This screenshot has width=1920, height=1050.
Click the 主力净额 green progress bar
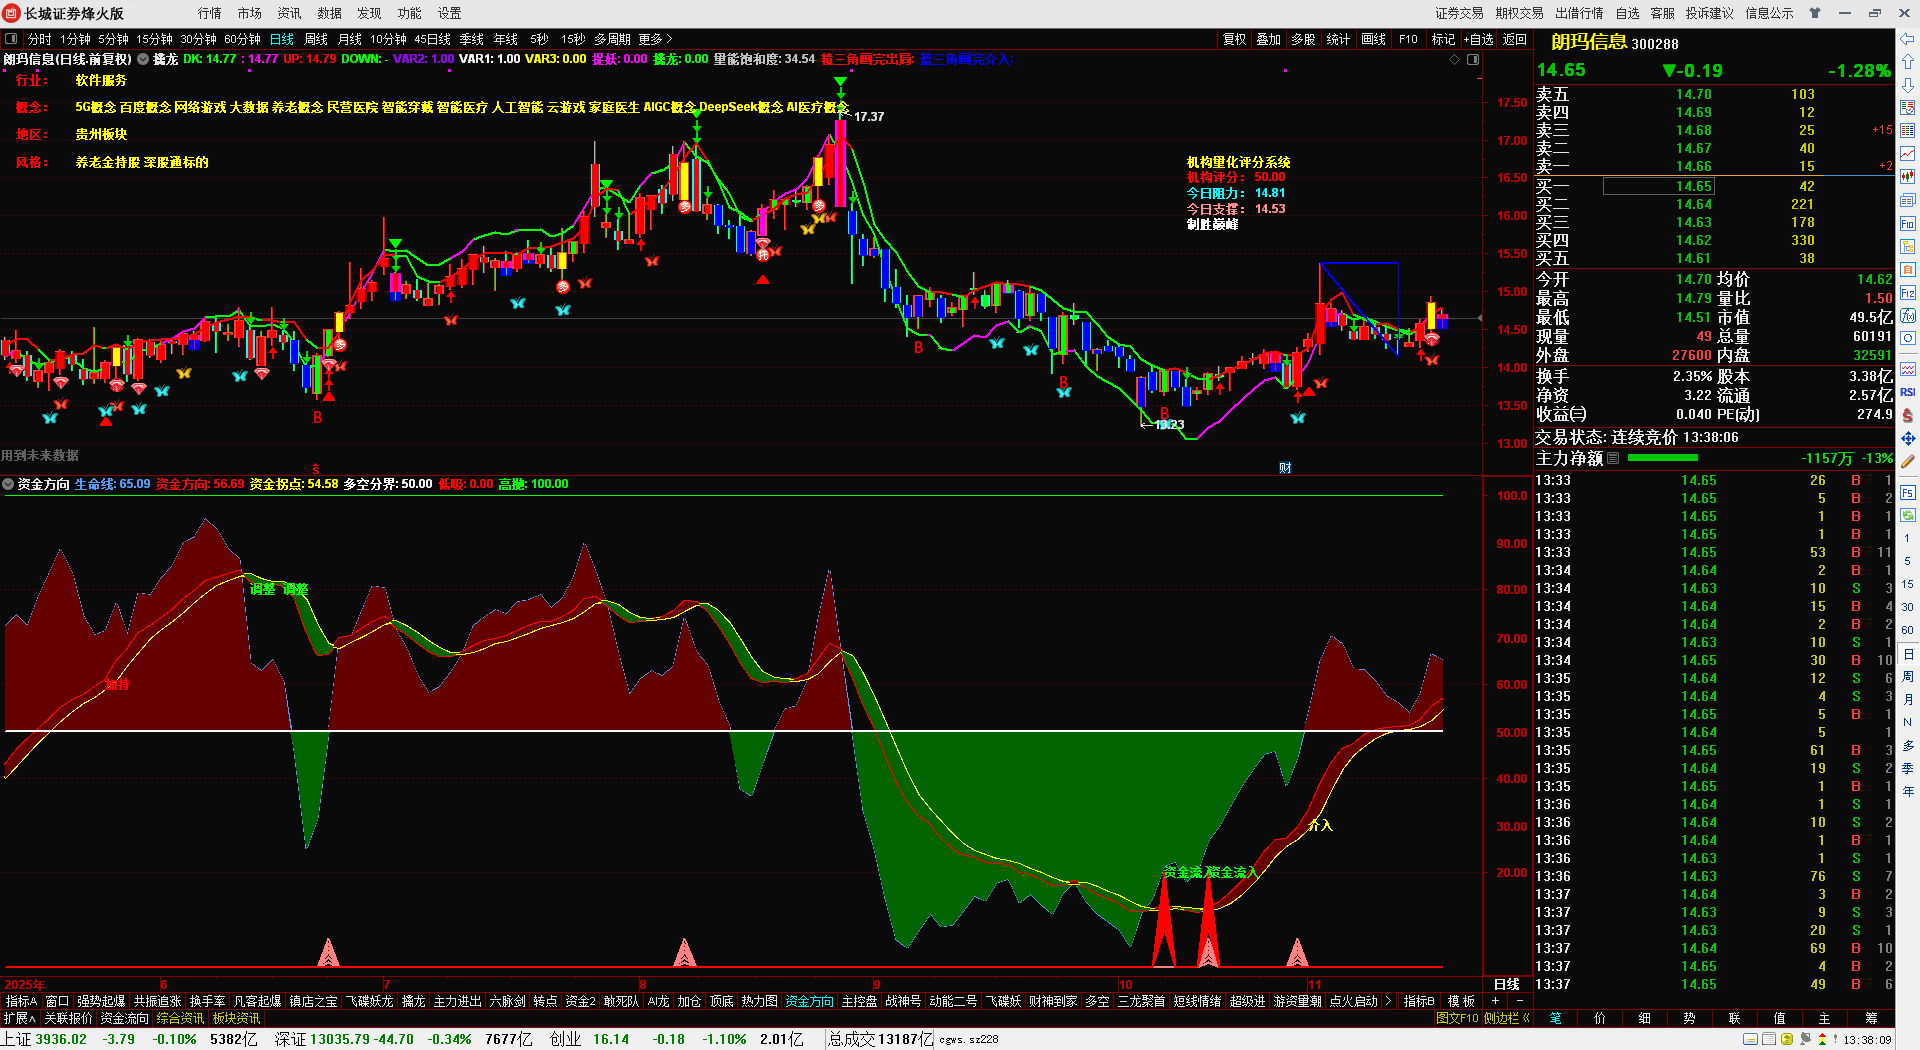click(1662, 458)
